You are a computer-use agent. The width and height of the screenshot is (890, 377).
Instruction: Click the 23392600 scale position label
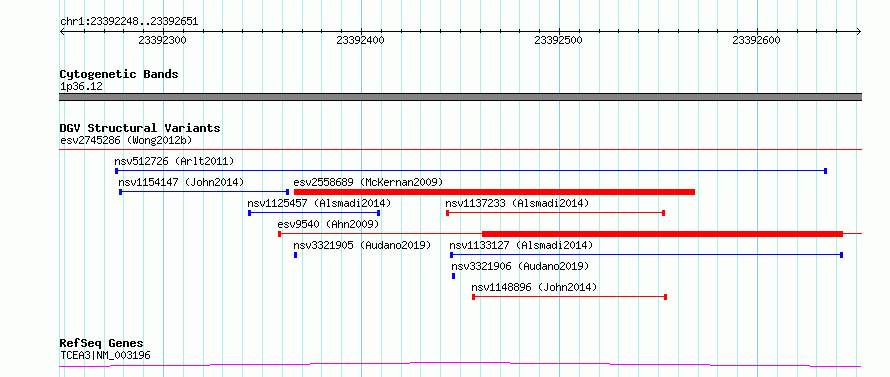(x=757, y=40)
